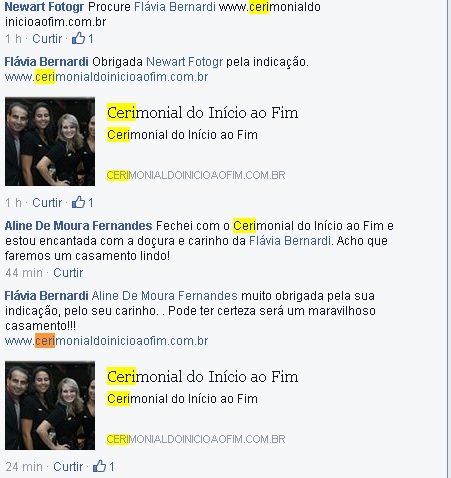Click Newart Fotogr mention in Flávia's reply
Image resolution: width=451 pixels, height=478 pixels.
[x=184, y=62]
